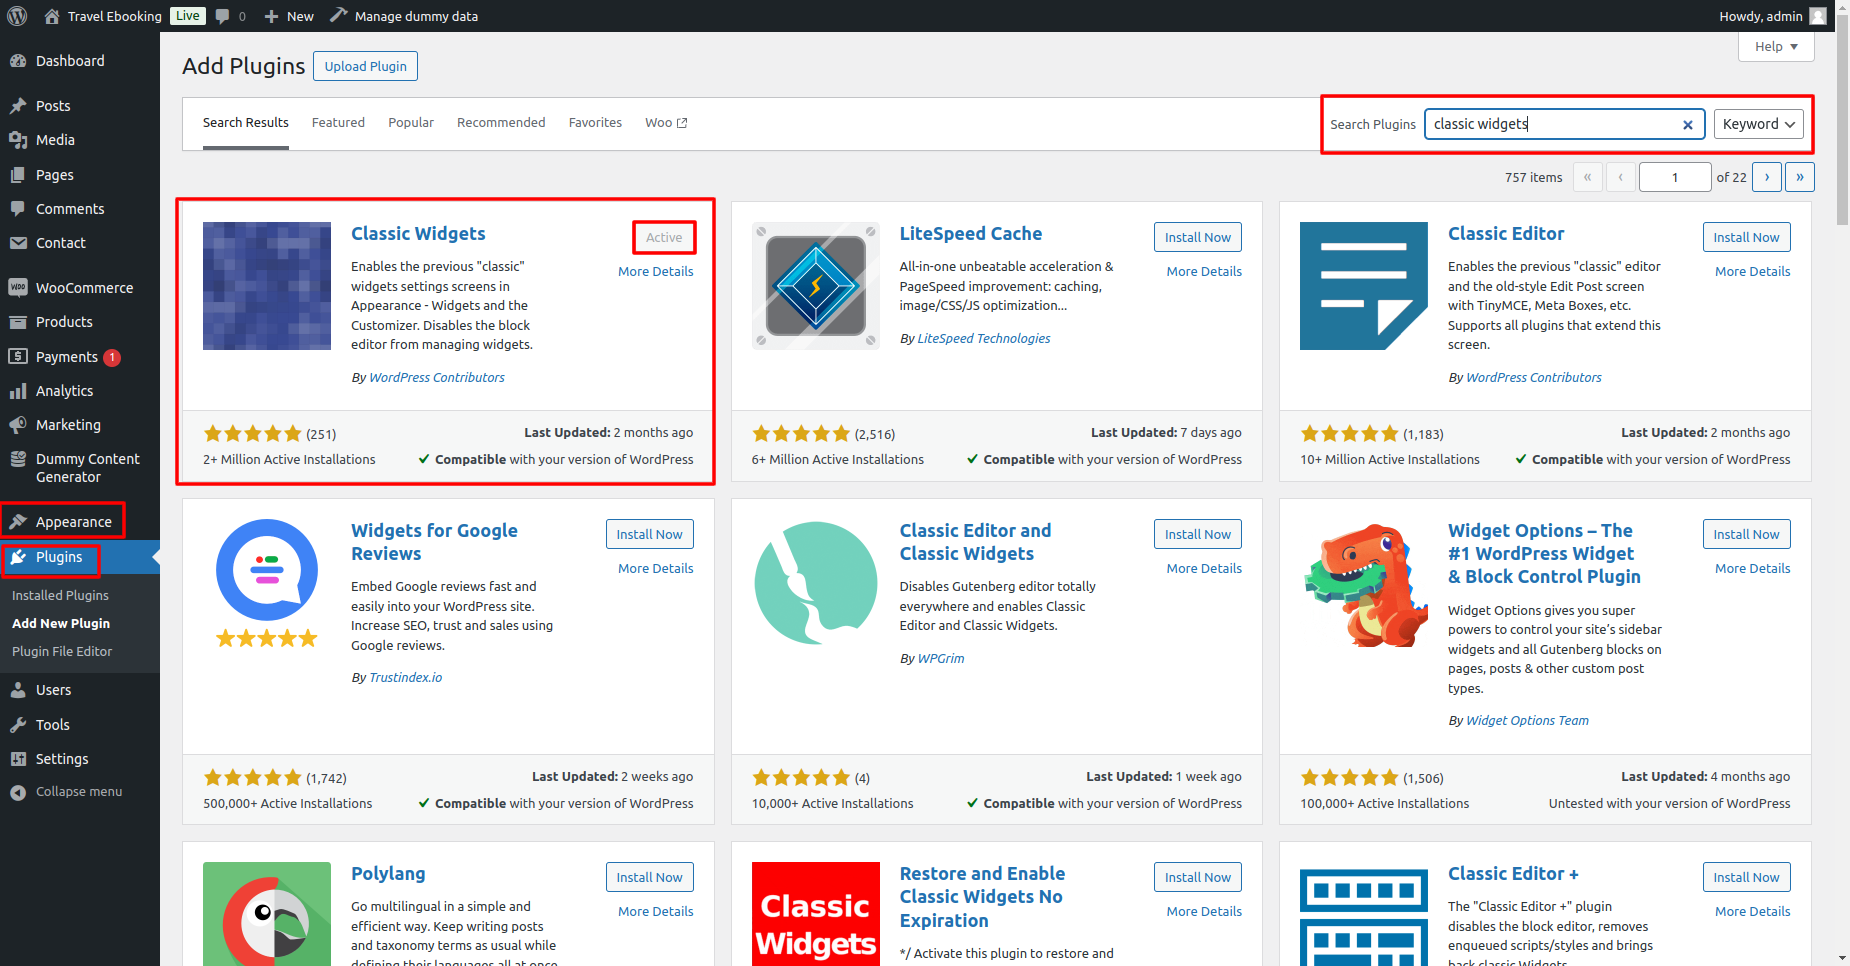Switch to the Featured tab
Screen dimensions: 1850x966
click(x=338, y=123)
